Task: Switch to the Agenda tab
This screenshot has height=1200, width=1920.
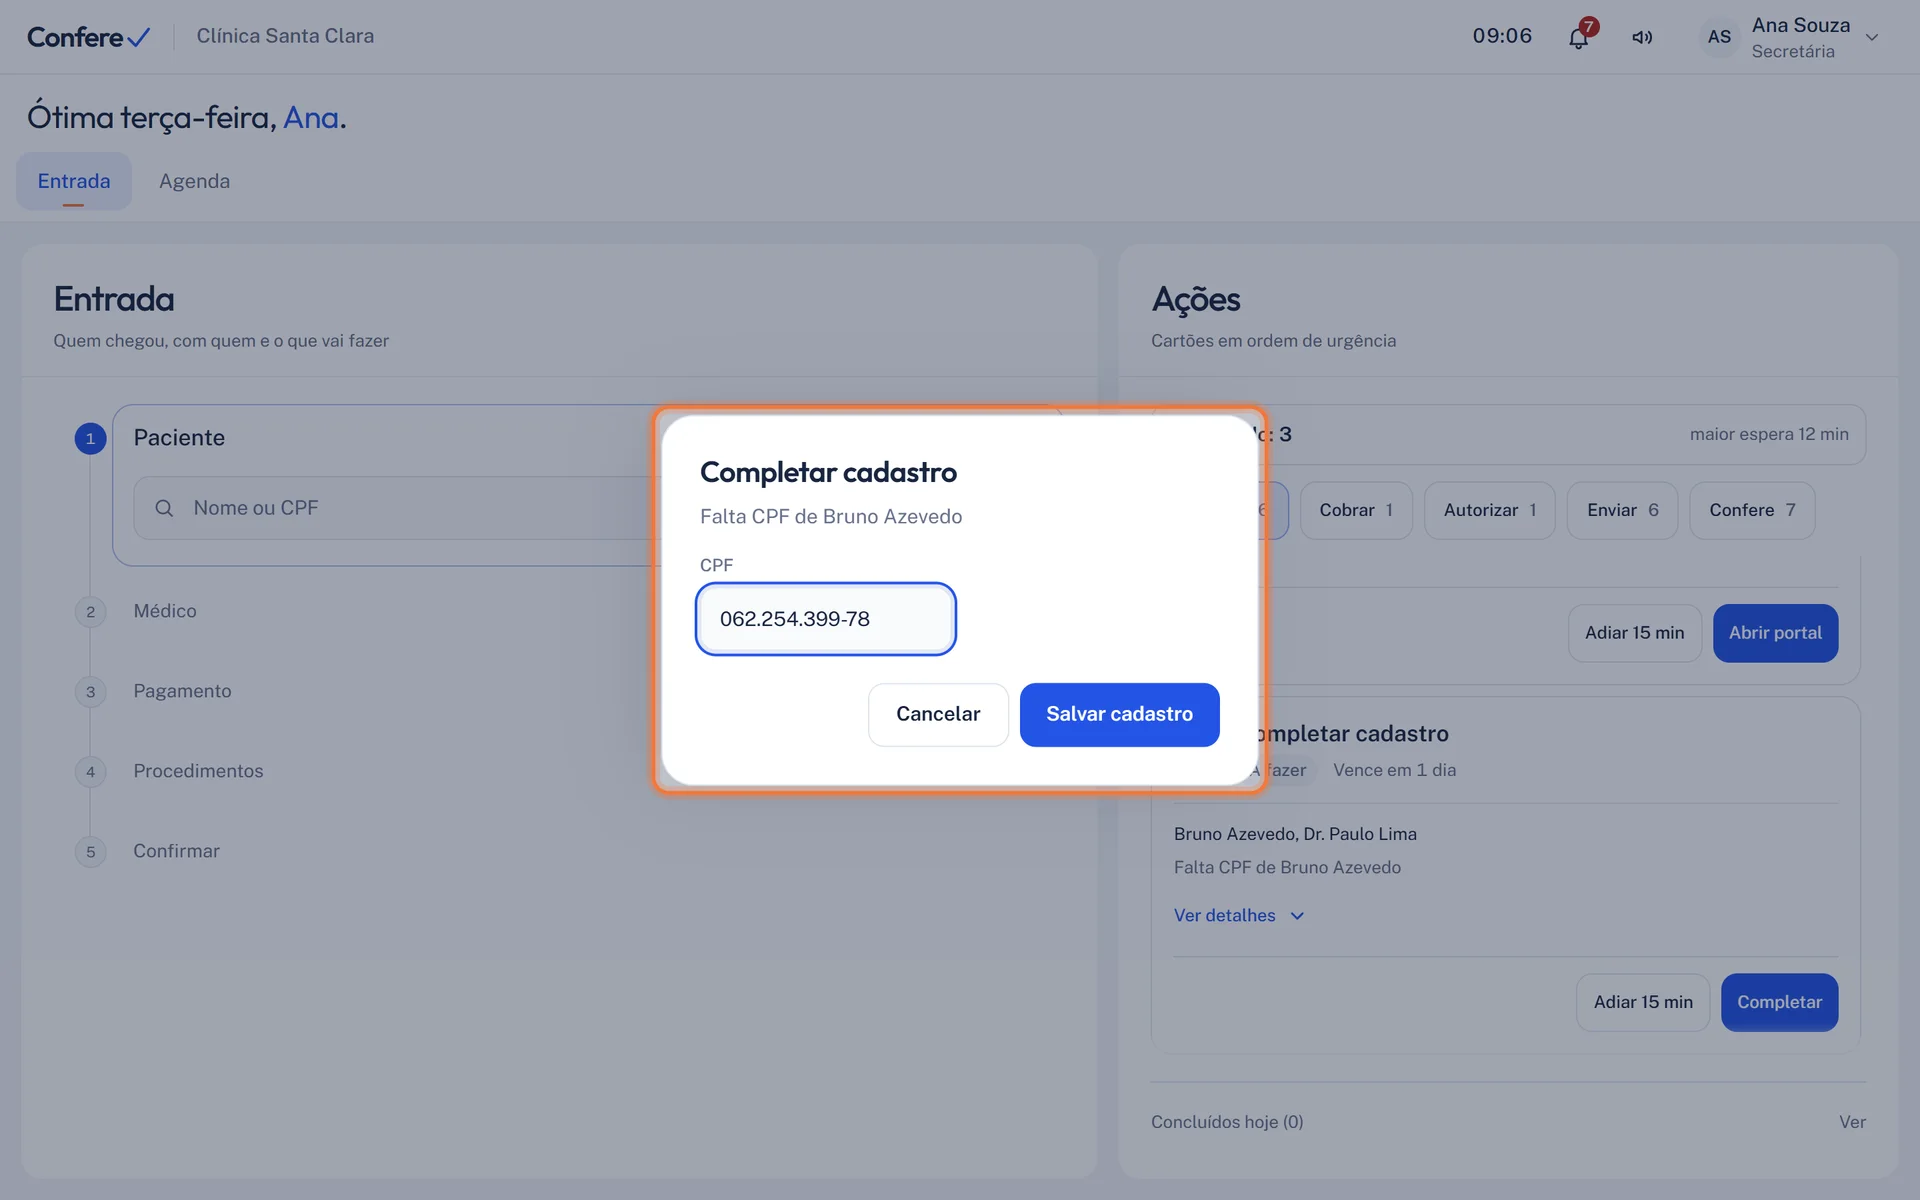Action: pyautogui.click(x=194, y=181)
